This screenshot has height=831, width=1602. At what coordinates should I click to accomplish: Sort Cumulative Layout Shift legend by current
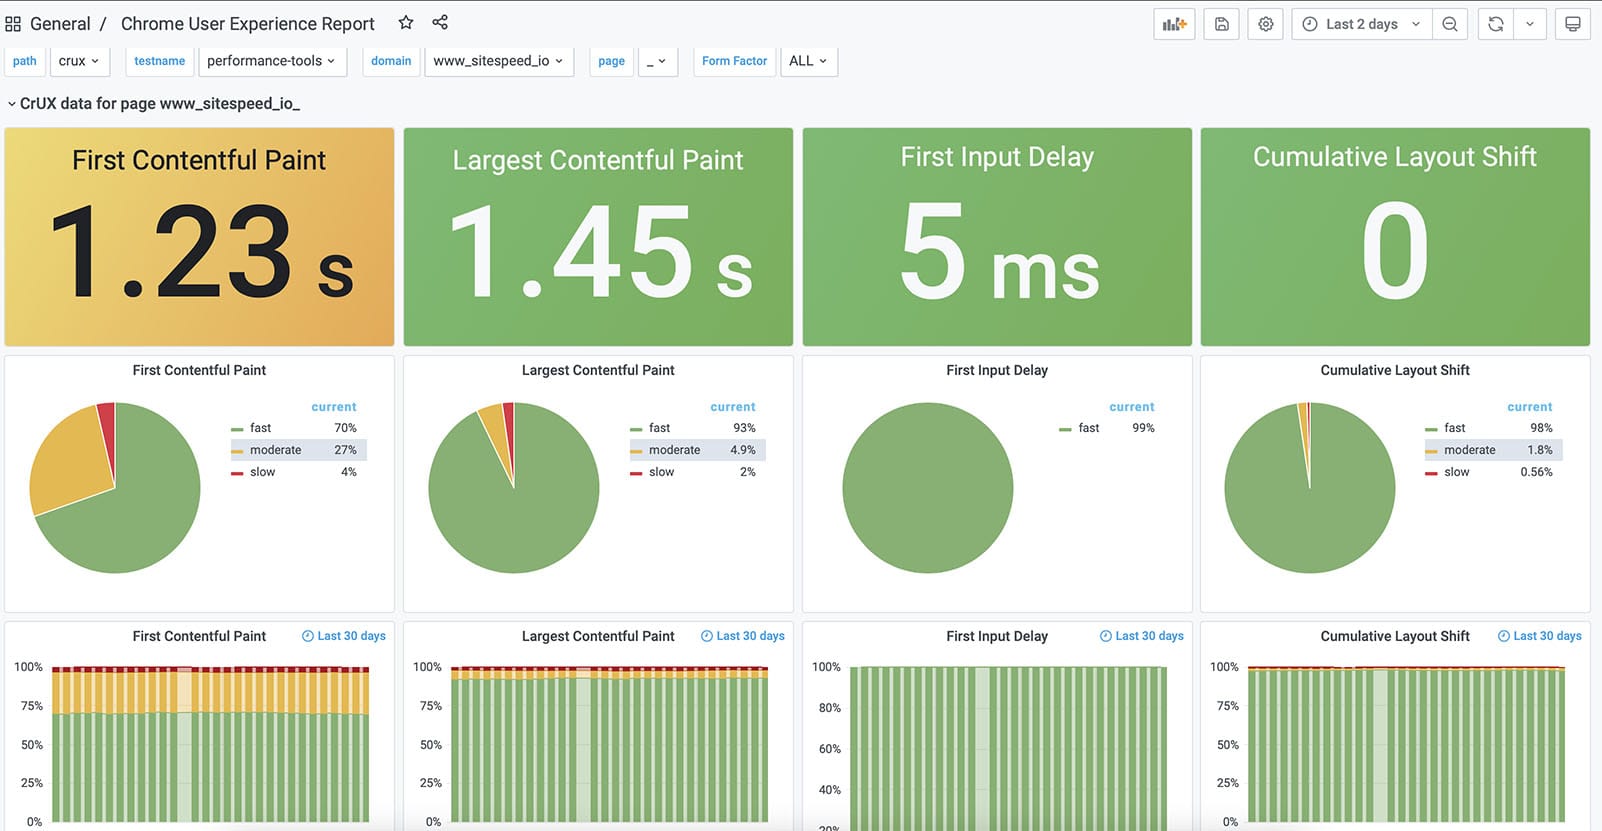click(x=1530, y=407)
